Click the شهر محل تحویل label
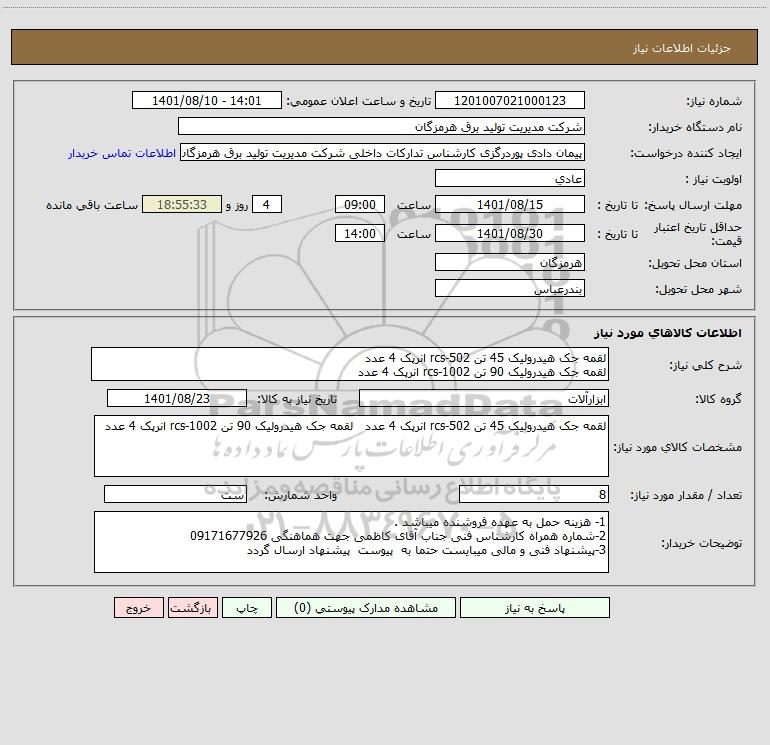Viewport: 770px width, 745px height. tap(699, 289)
